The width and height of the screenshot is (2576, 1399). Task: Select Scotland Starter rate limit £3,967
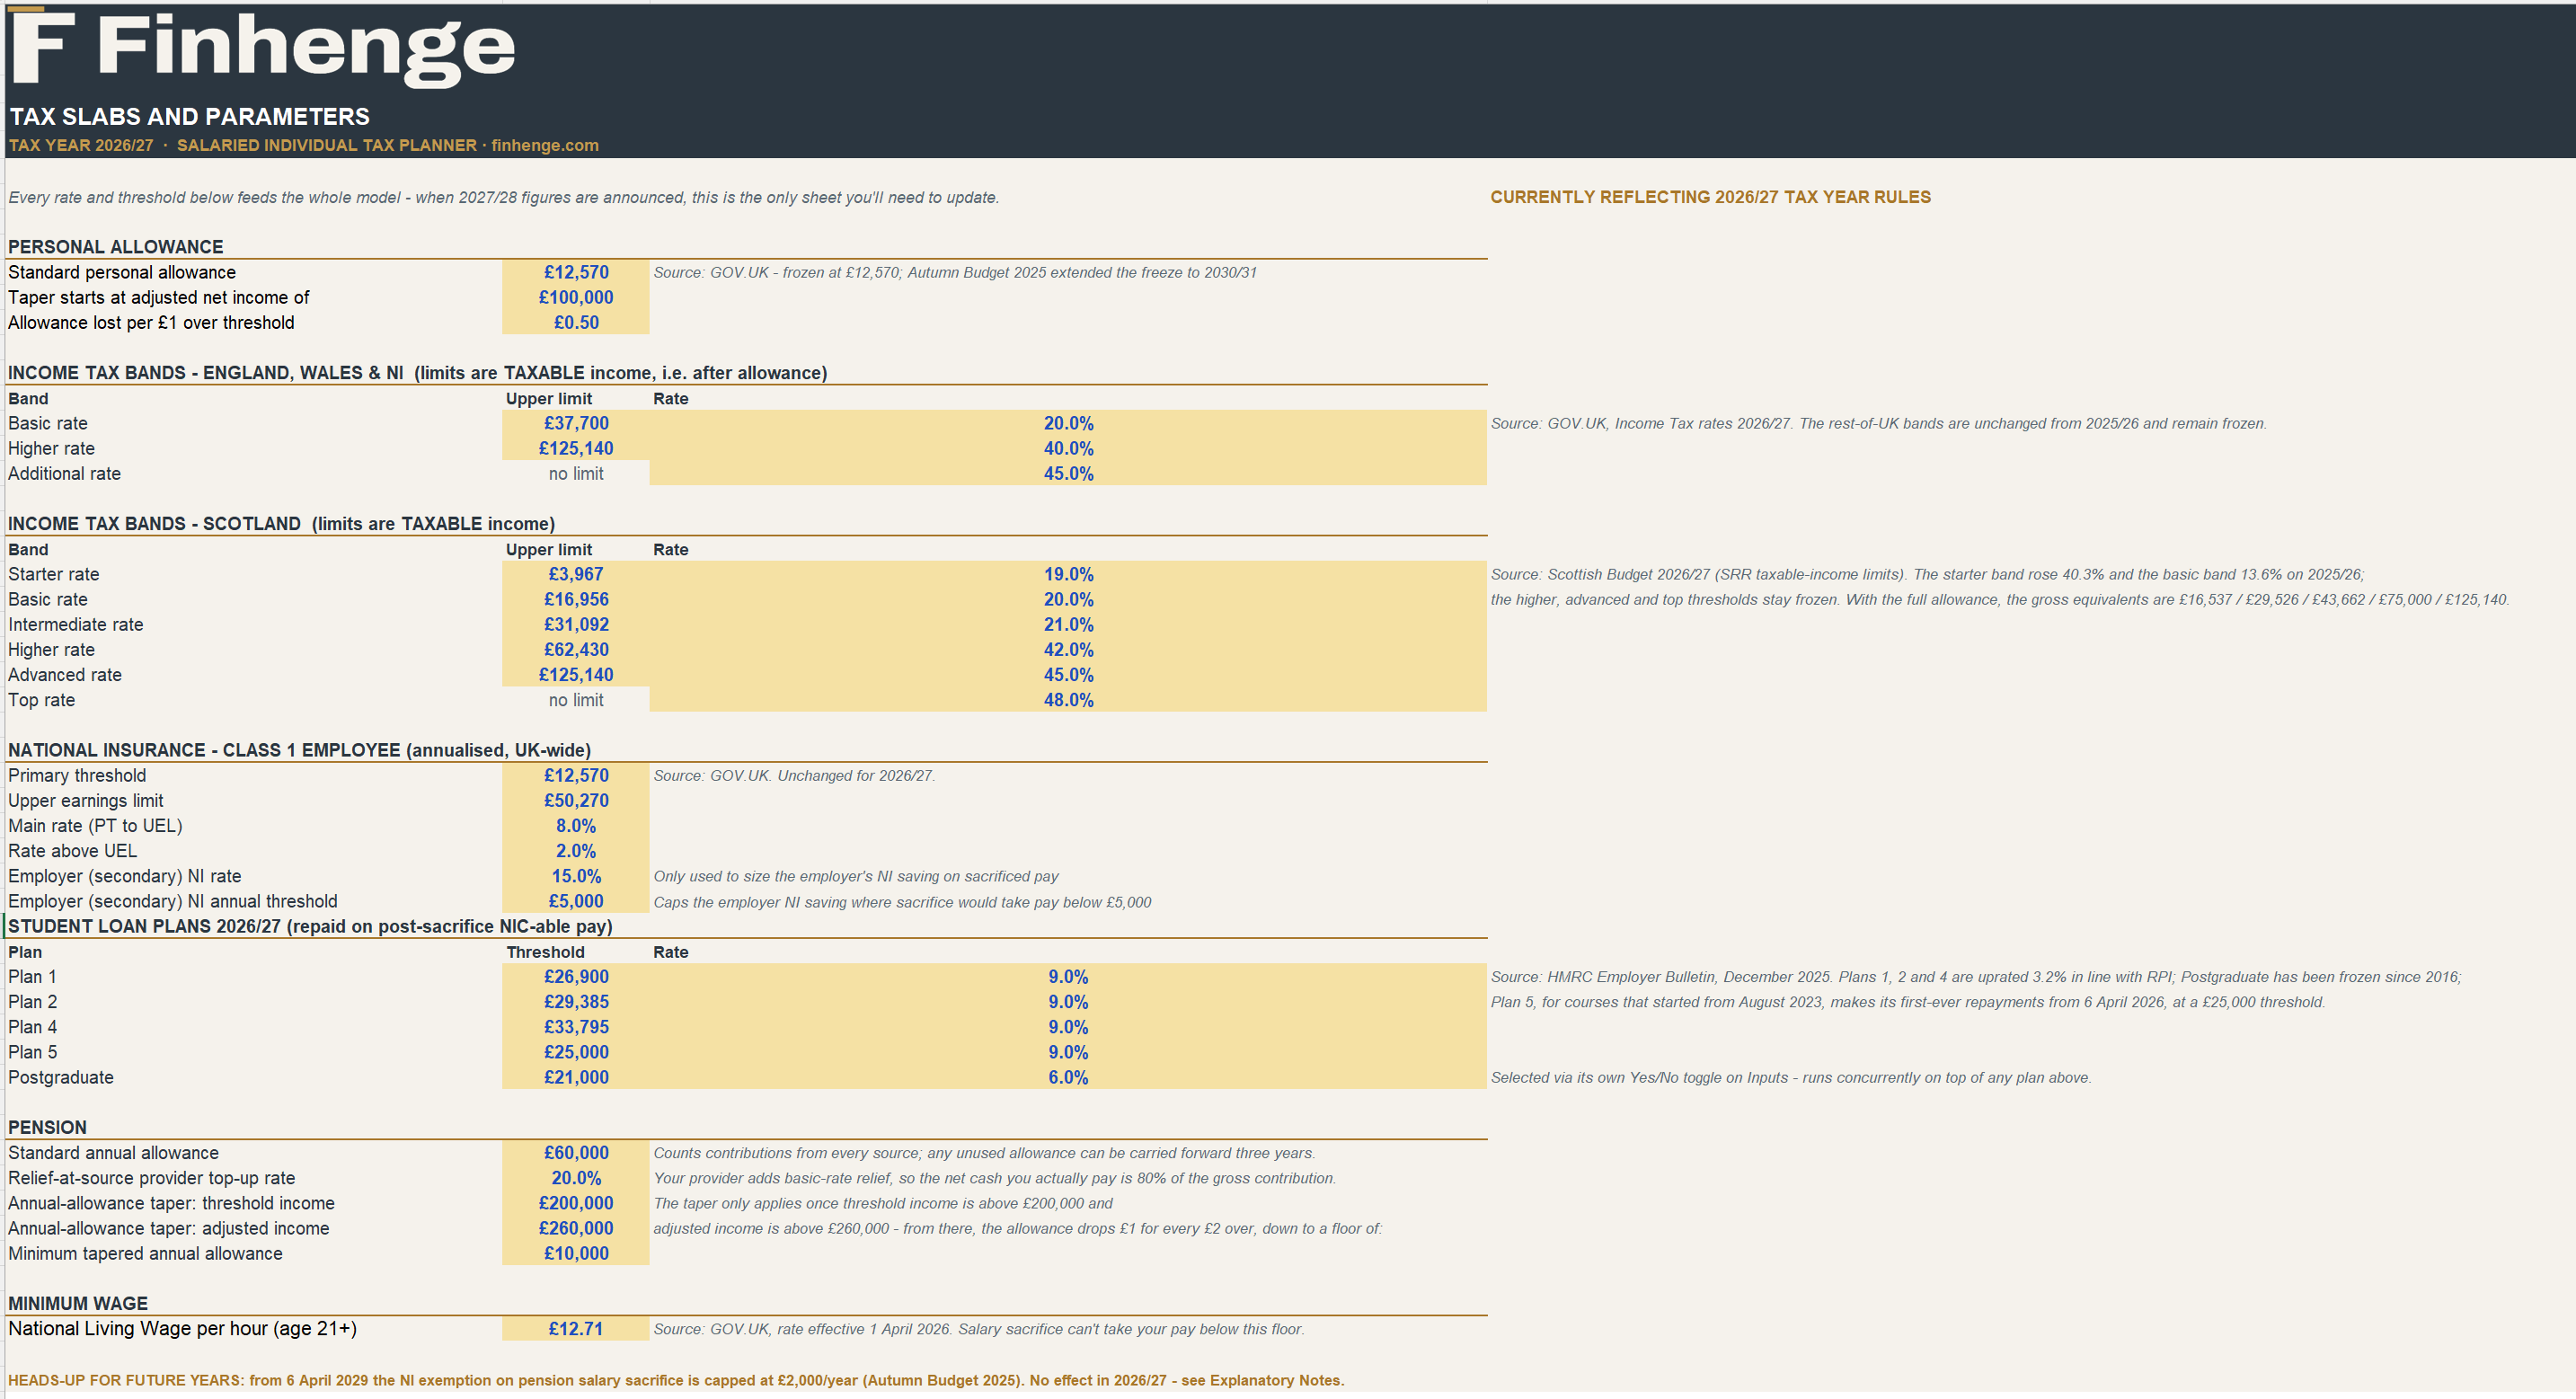[x=576, y=574]
